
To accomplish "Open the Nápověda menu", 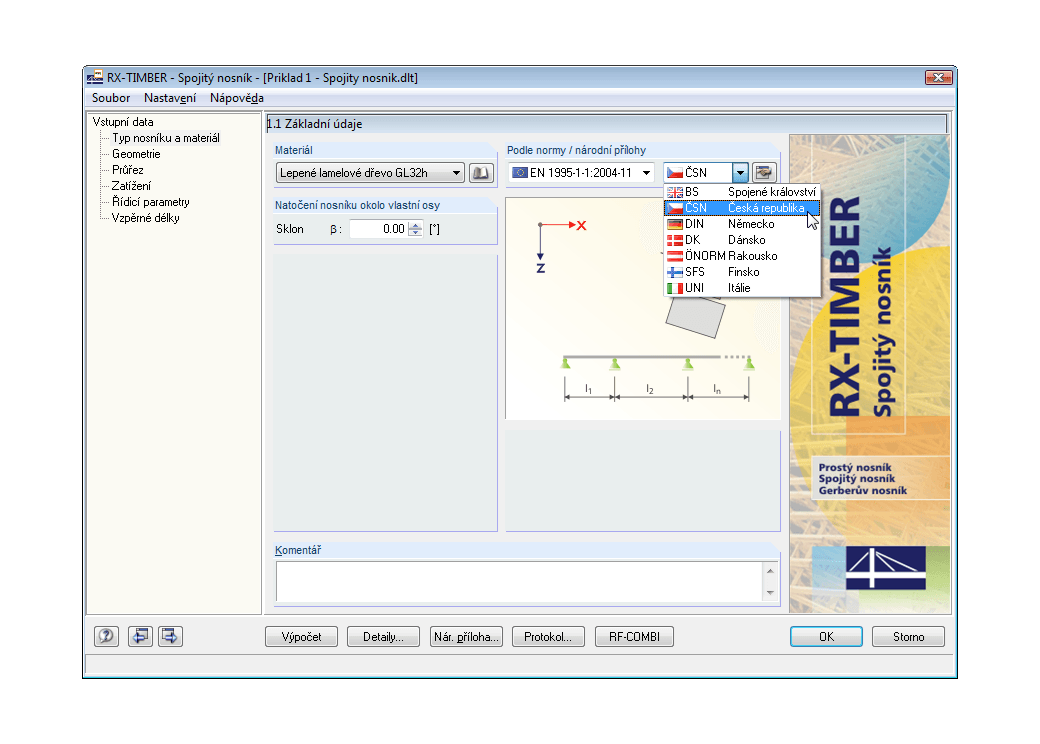I will coord(237,98).
